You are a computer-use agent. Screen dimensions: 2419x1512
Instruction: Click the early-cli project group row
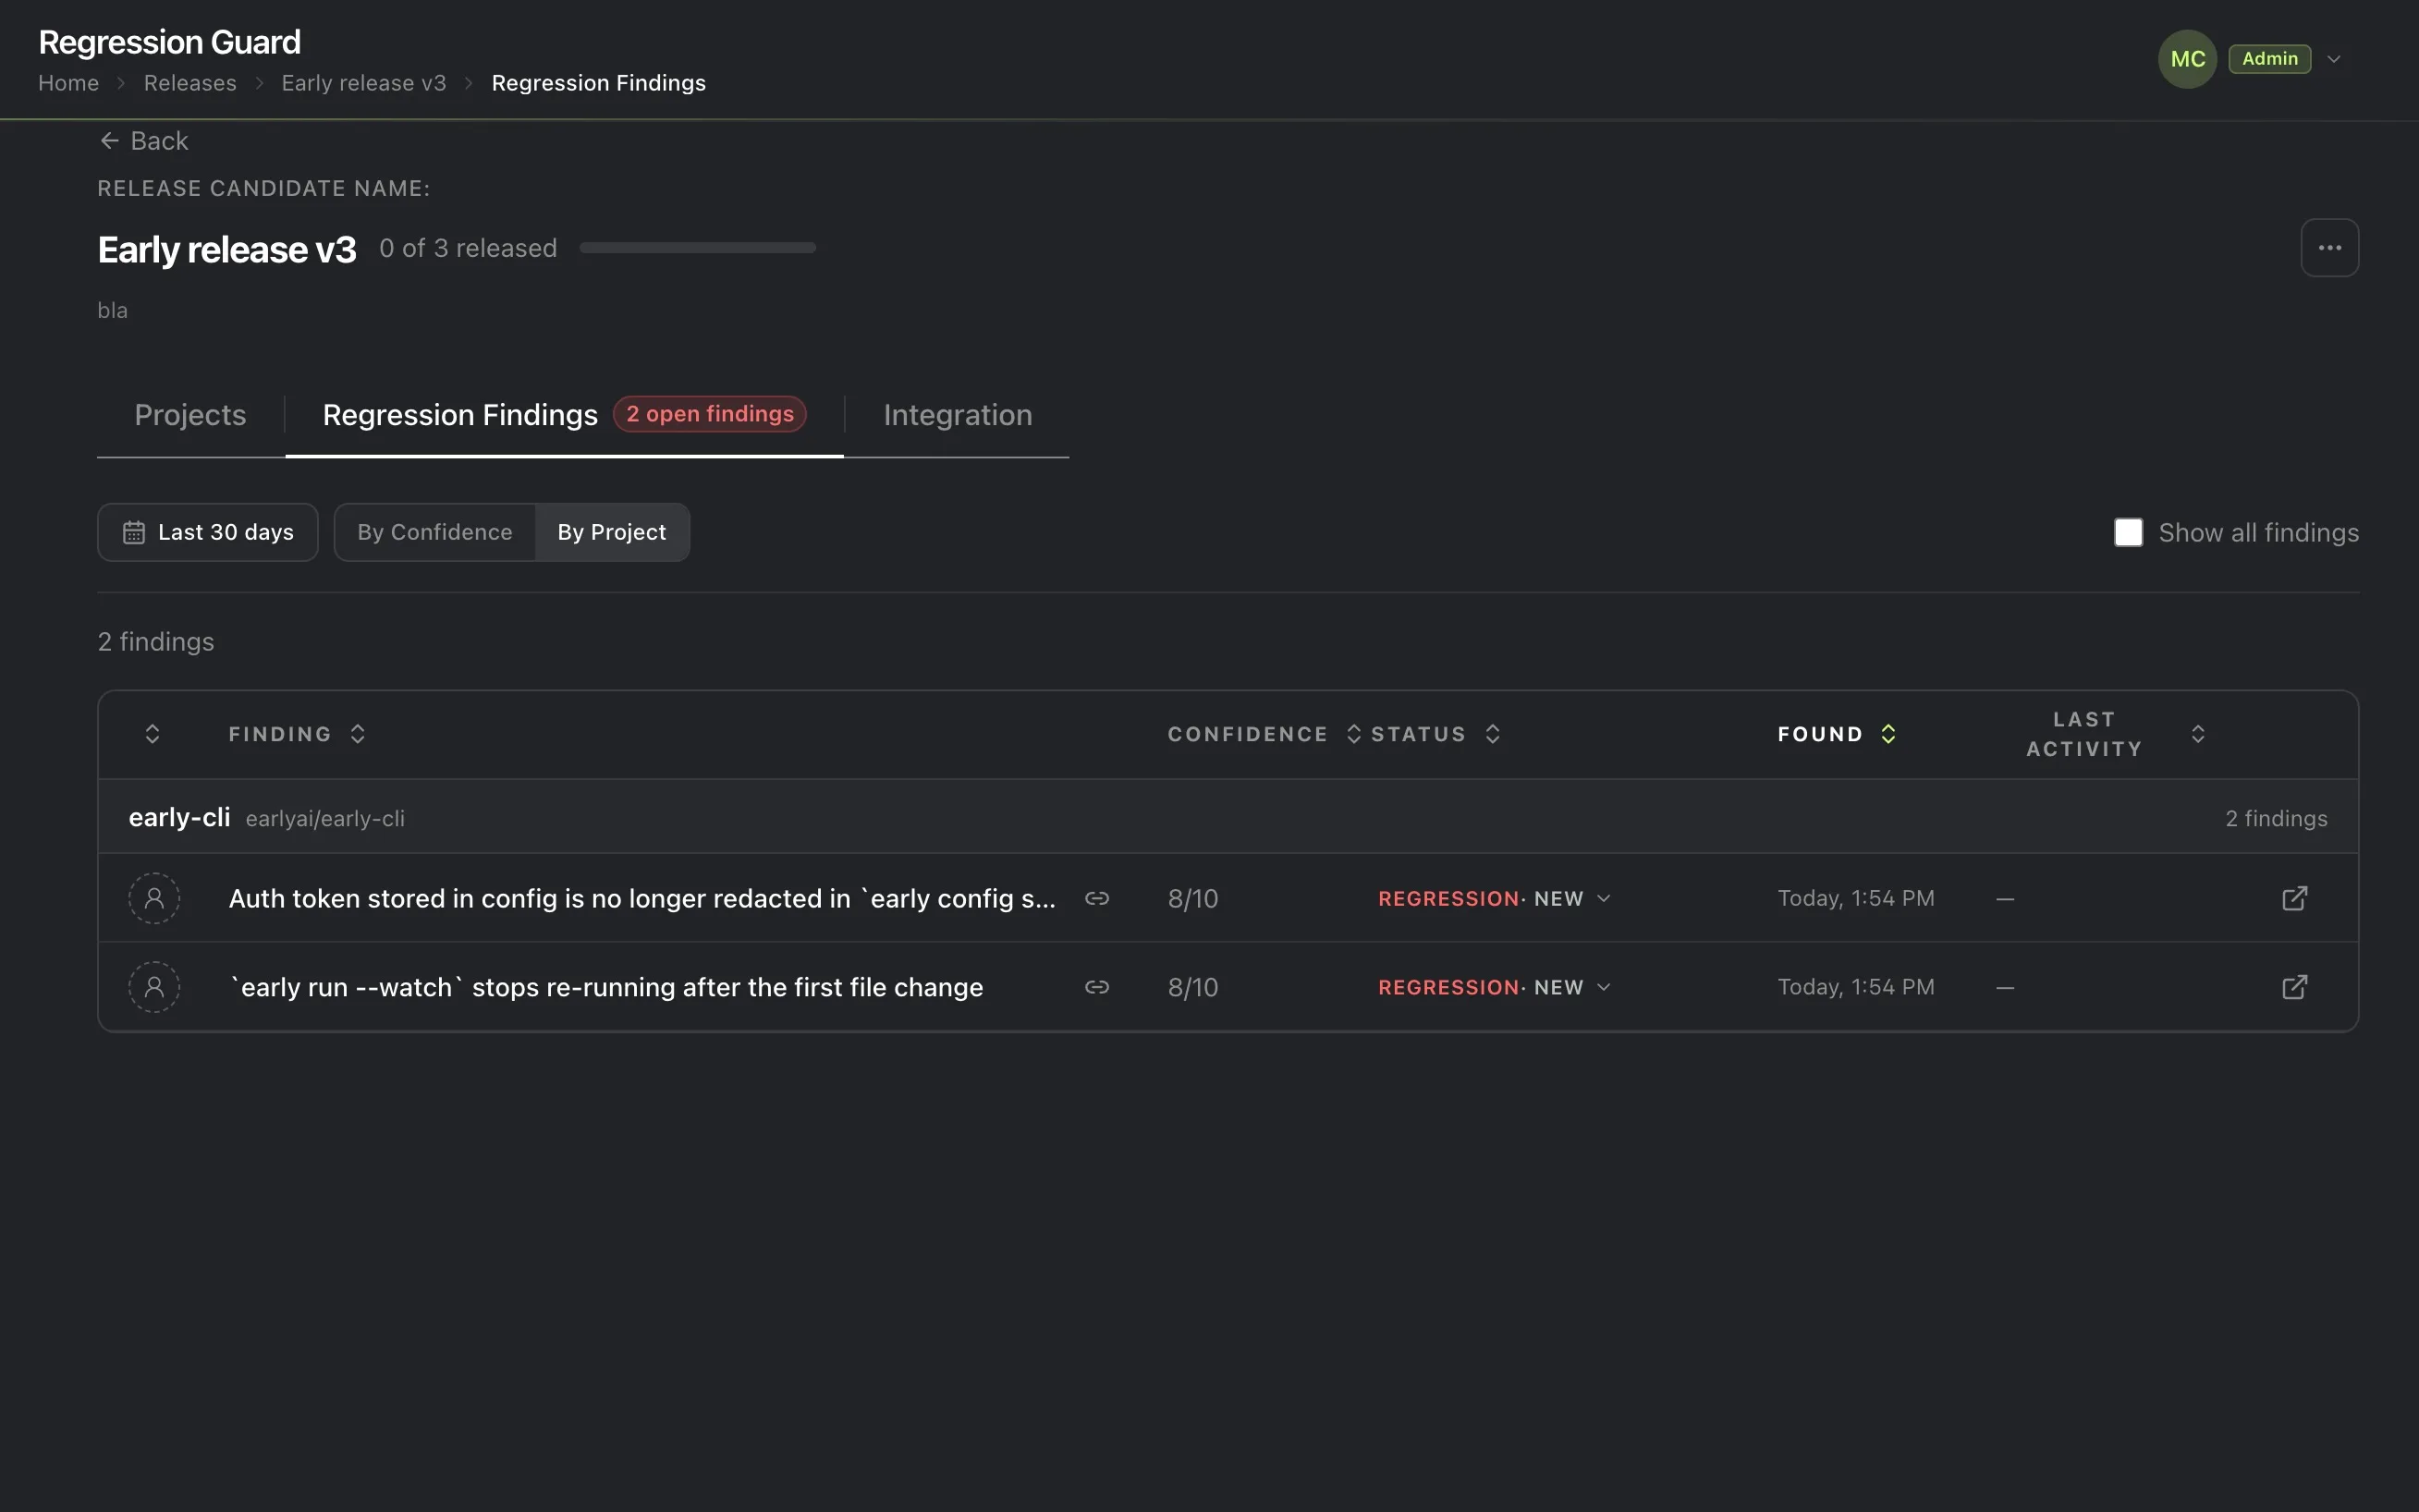coord(1228,817)
